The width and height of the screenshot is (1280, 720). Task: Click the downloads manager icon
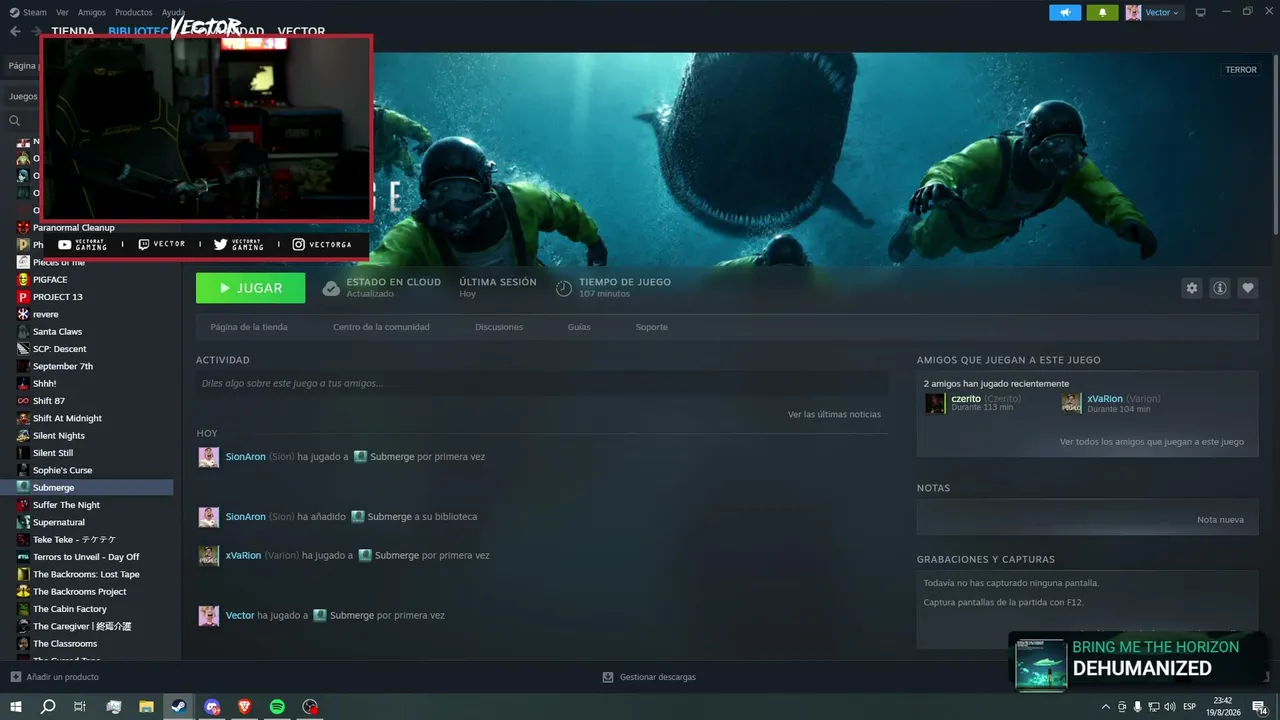coord(608,677)
